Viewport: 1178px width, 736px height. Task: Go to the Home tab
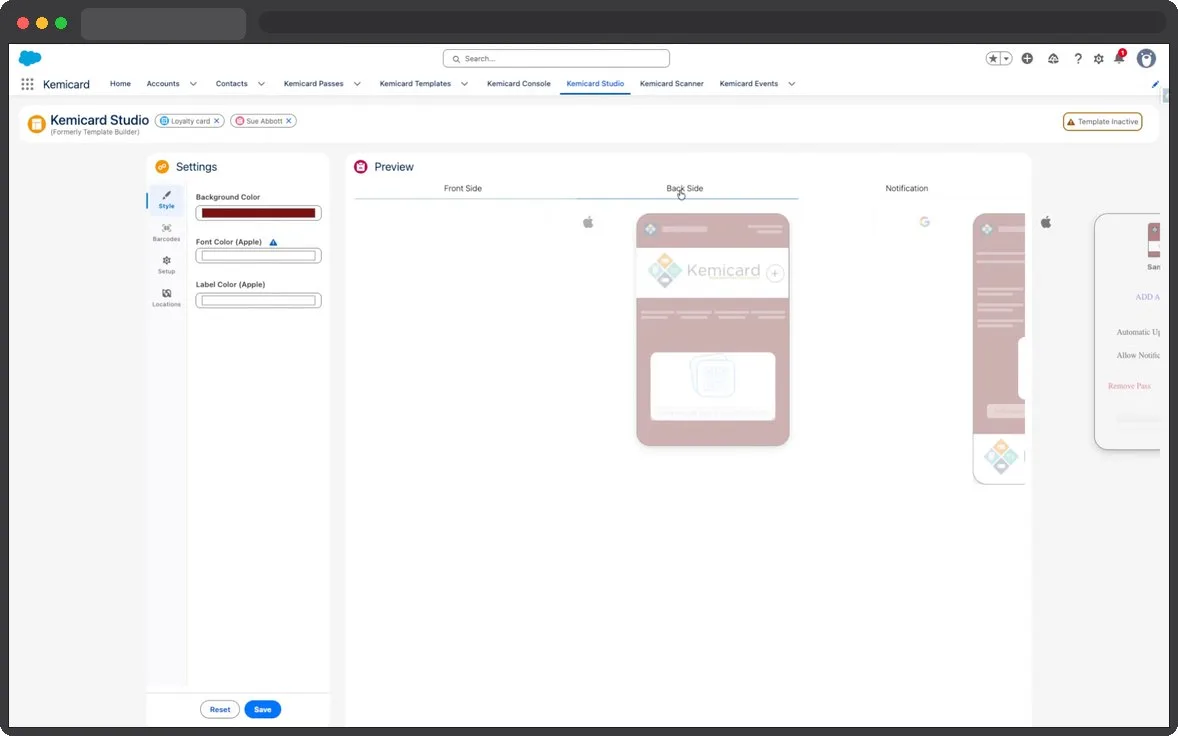(120, 83)
